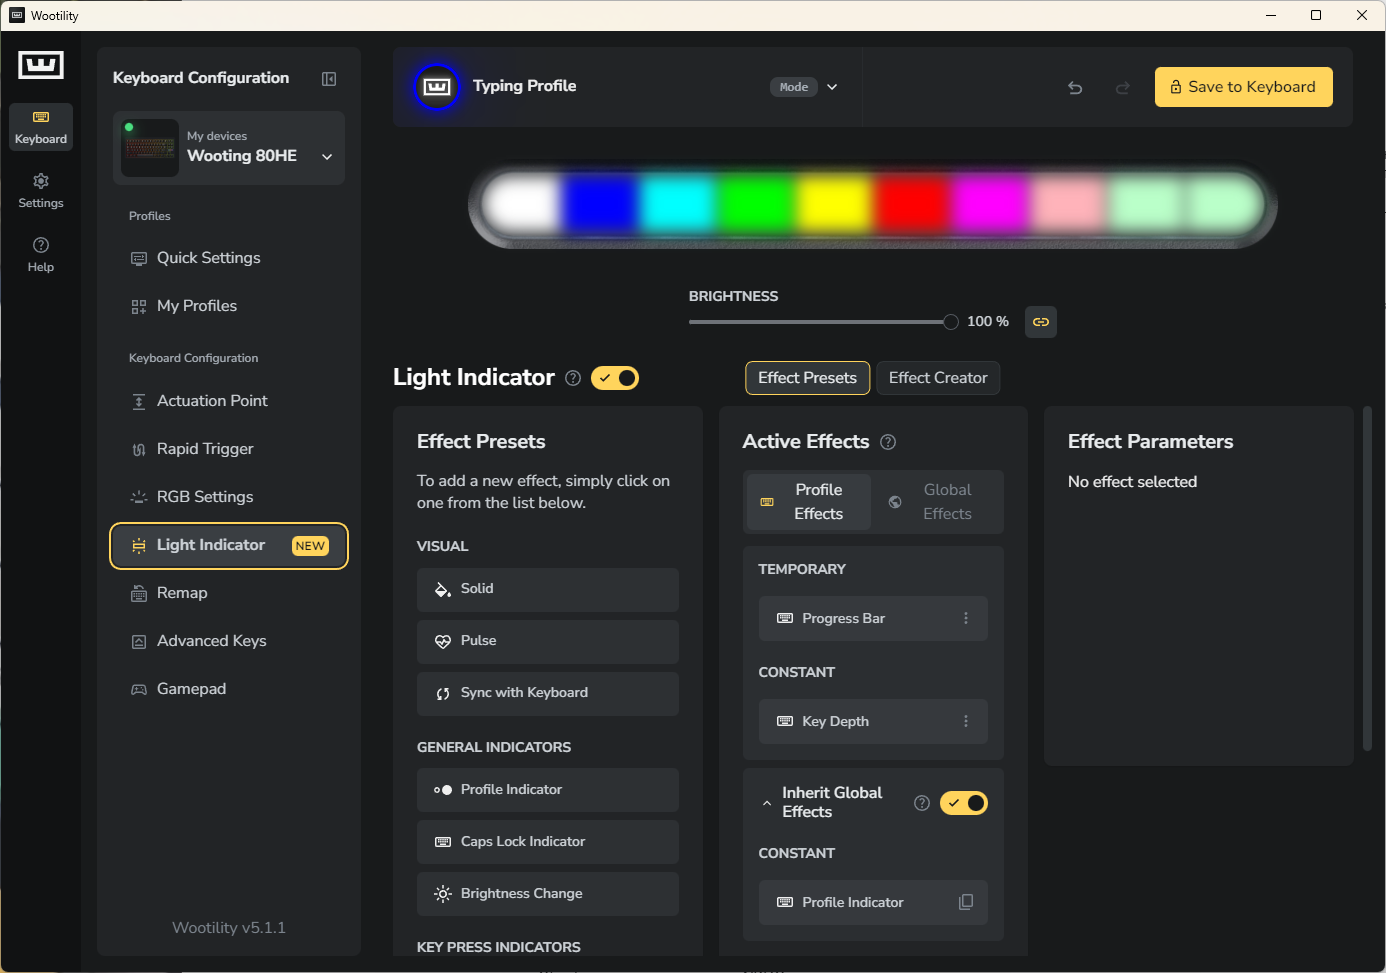The image size is (1386, 973).
Task: Open Quick Settings
Action: coord(229,258)
